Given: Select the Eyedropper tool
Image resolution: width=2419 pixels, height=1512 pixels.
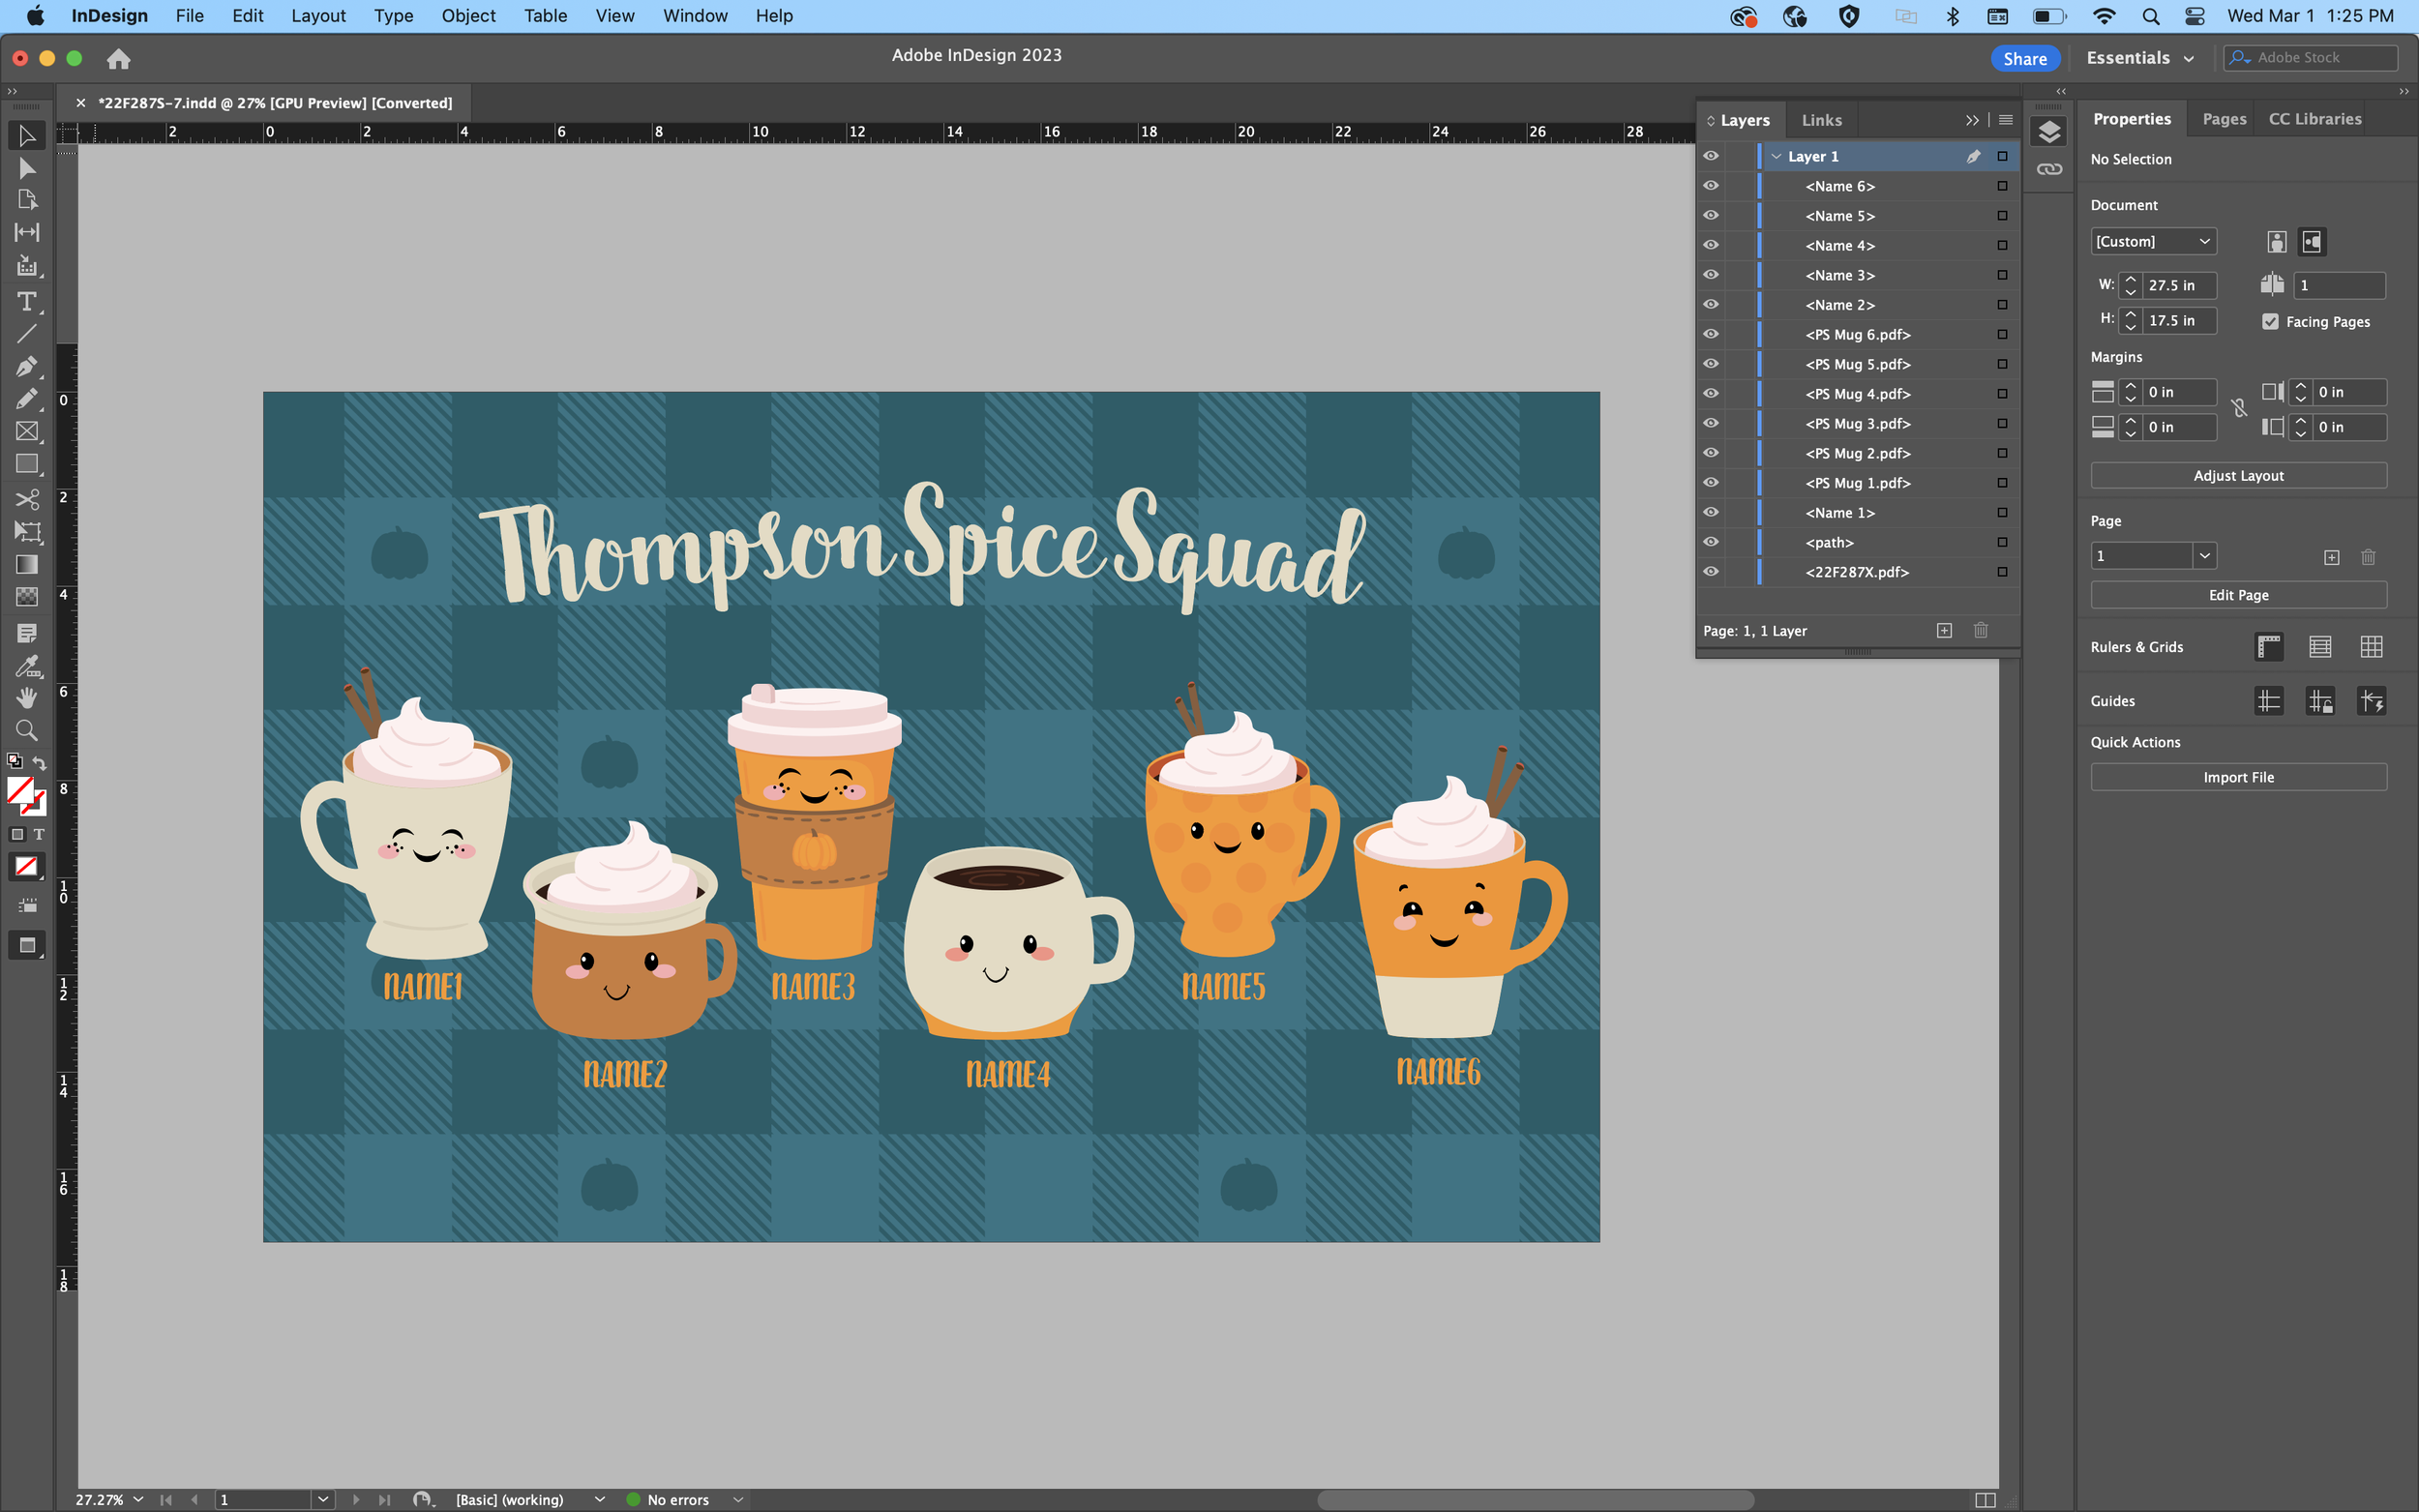Looking at the screenshot, I should click(27, 665).
